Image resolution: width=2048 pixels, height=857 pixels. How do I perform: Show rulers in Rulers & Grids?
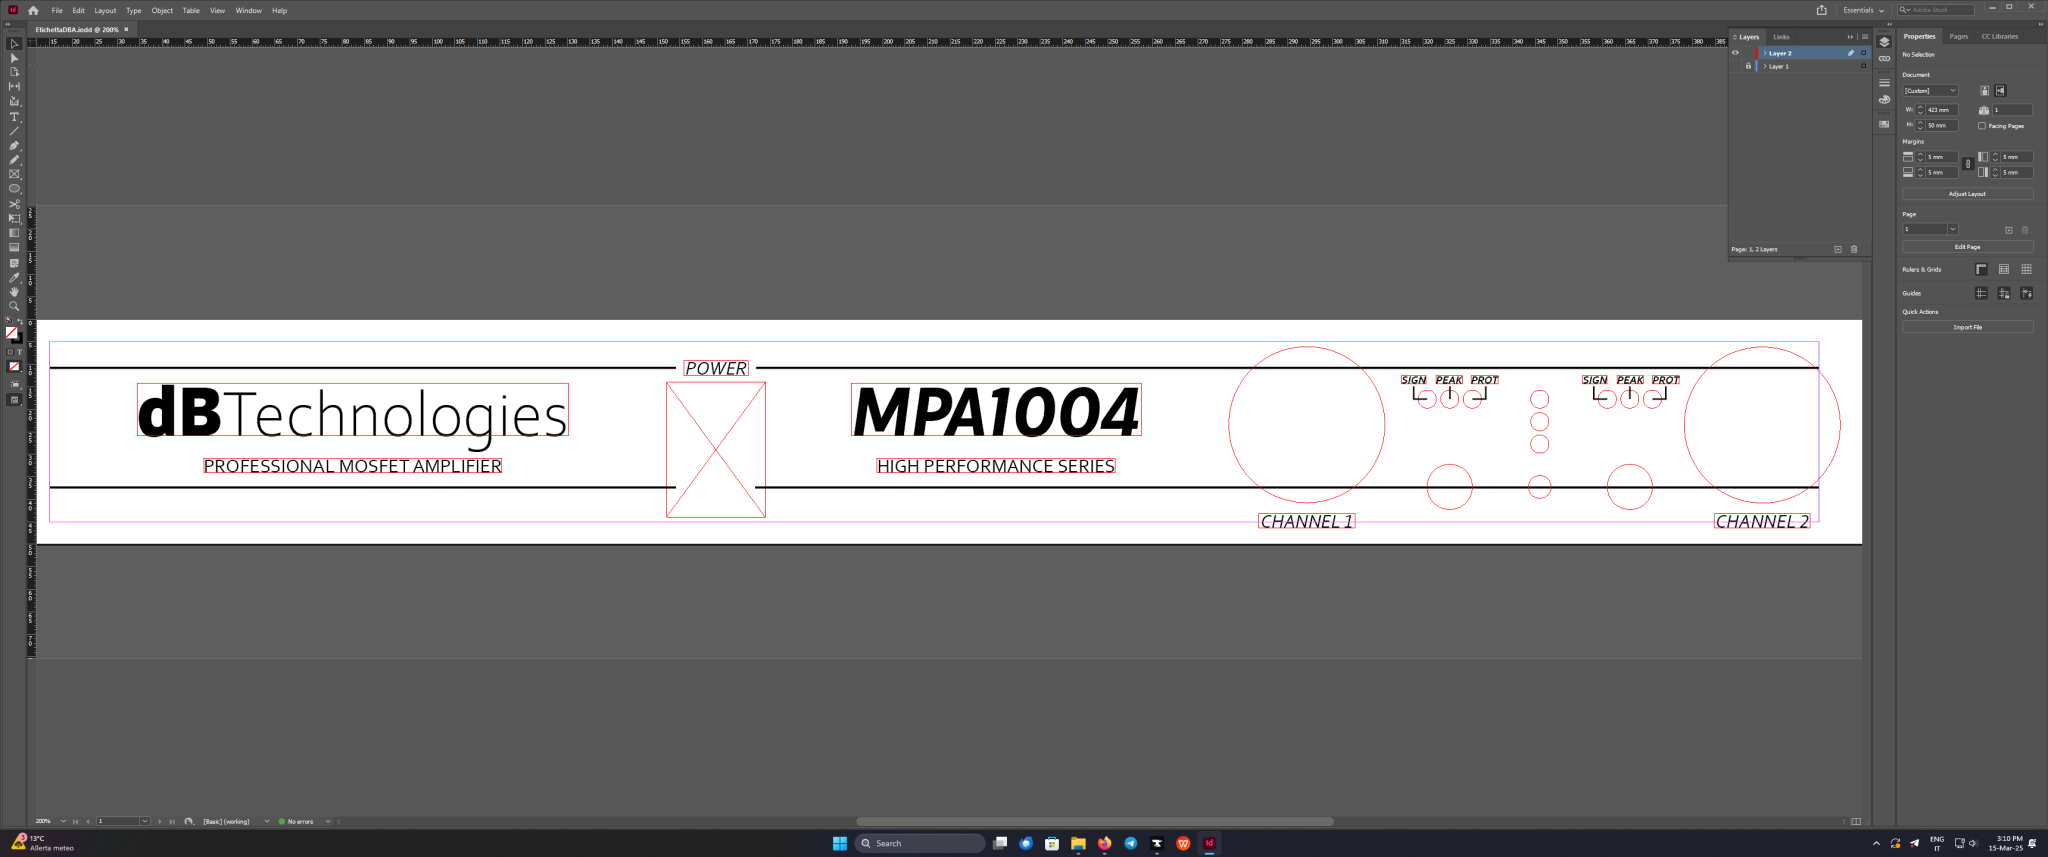click(1981, 269)
